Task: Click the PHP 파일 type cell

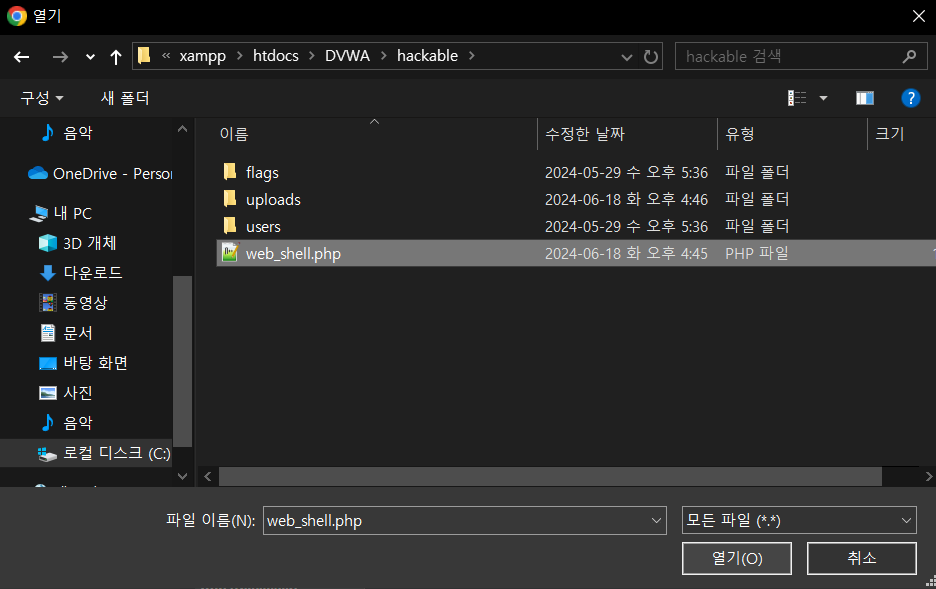Action: tap(757, 253)
